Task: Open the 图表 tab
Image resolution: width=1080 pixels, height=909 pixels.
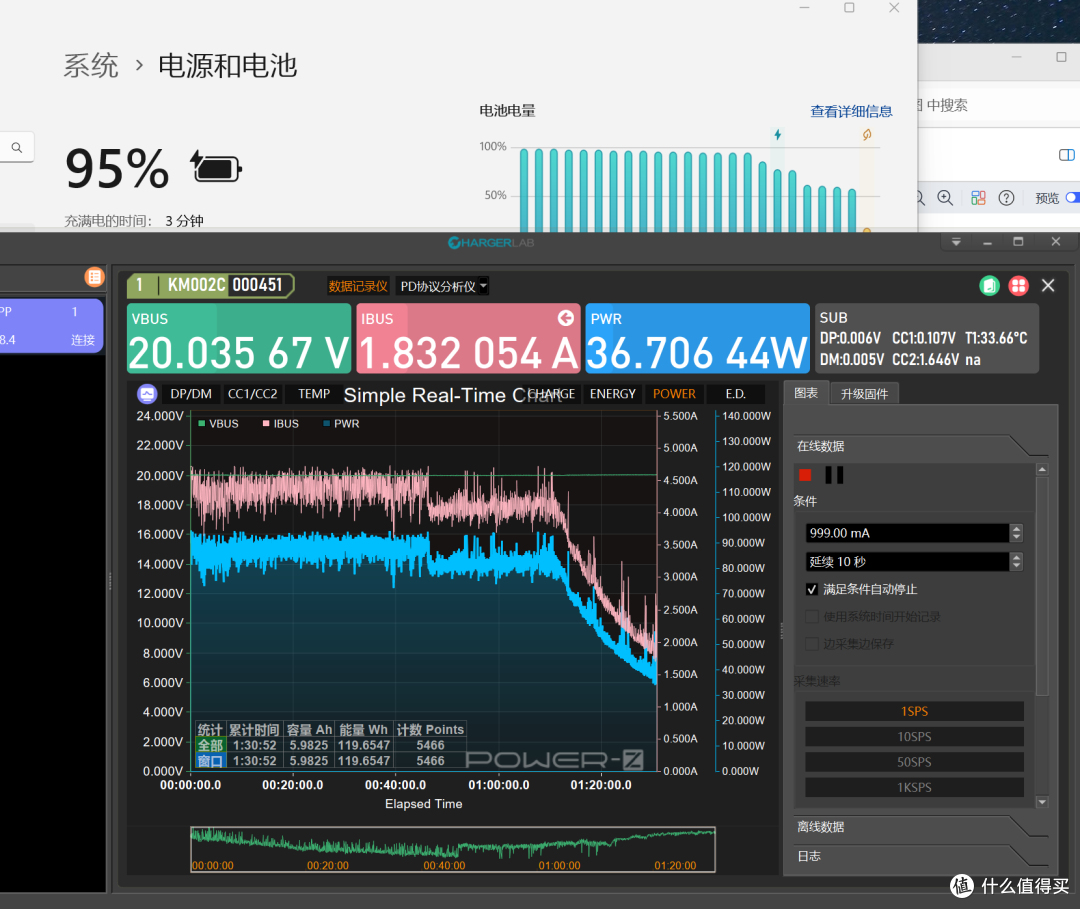Action: pyautogui.click(x=806, y=393)
